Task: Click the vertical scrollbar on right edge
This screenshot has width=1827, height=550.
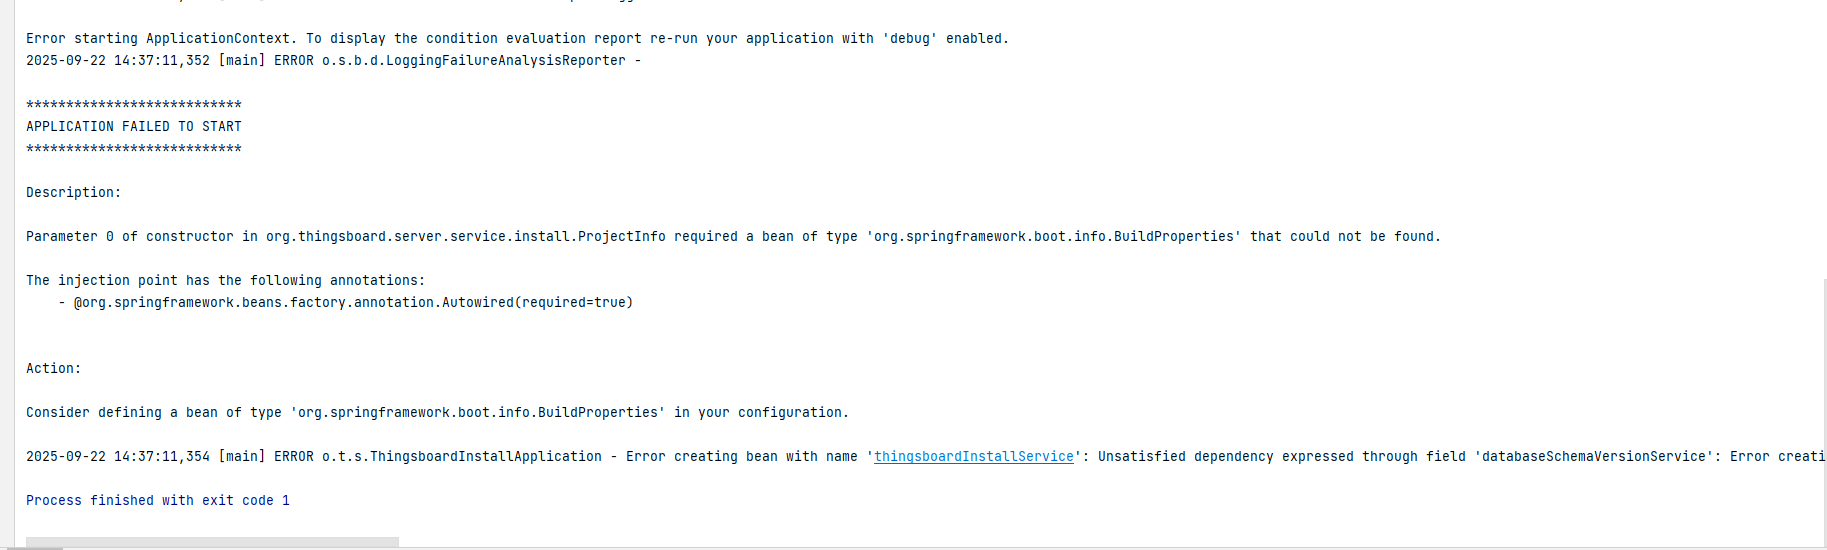Action: (1822, 410)
